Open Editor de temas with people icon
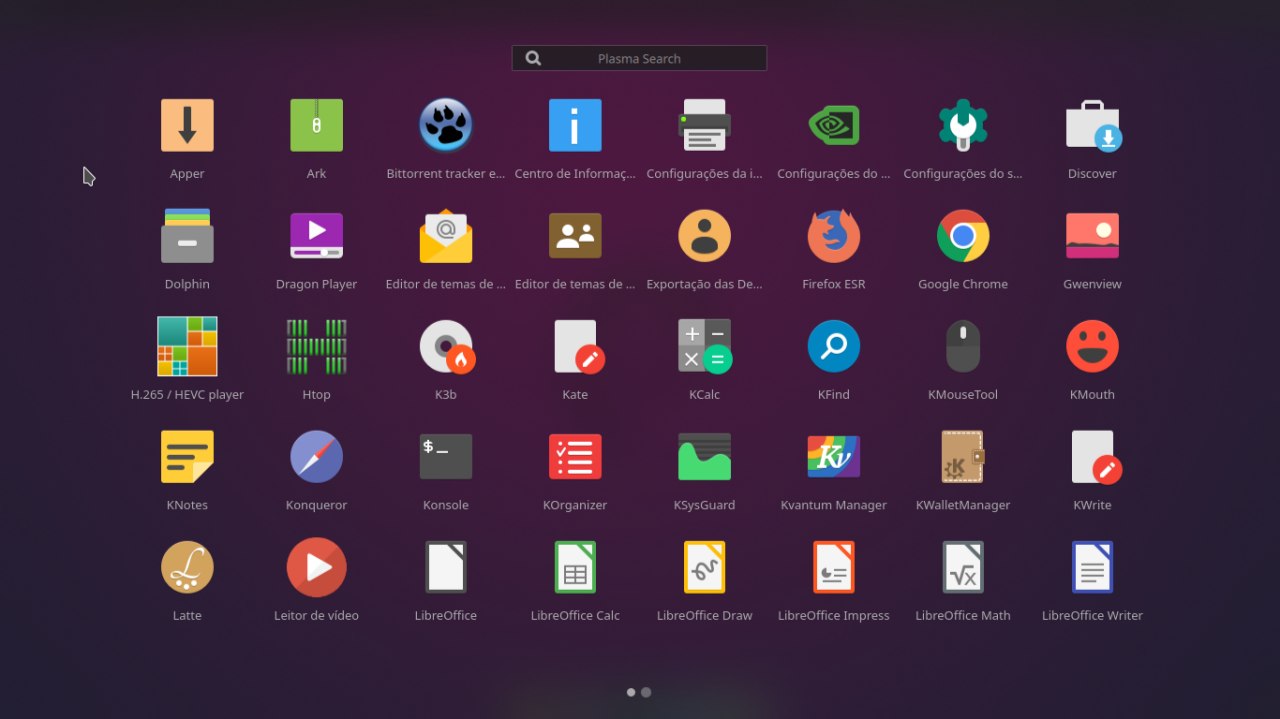Screen dimensions: 1280x719 pos(575,236)
